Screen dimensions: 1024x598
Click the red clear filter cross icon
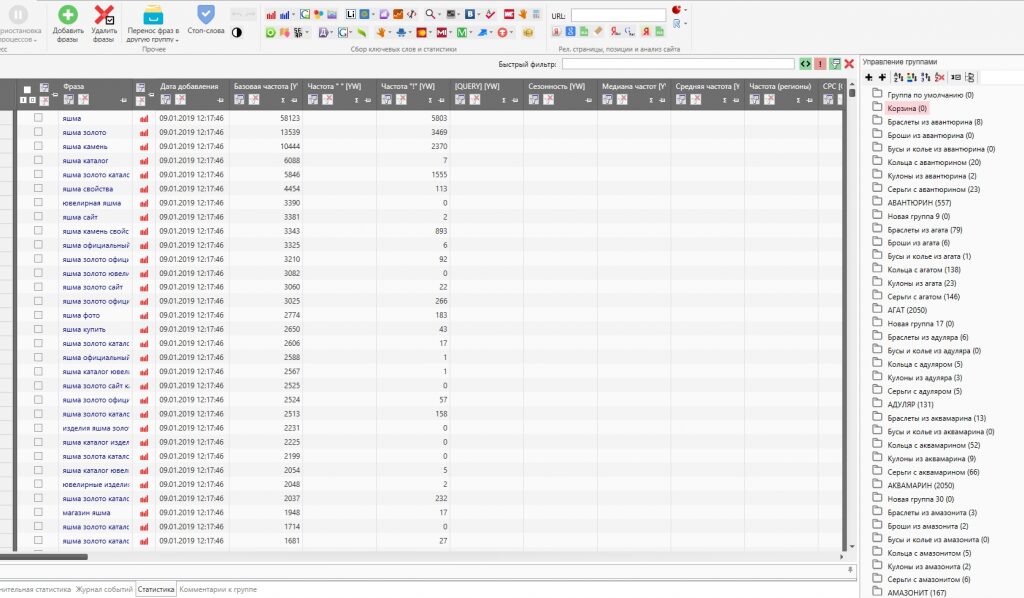coord(849,64)
